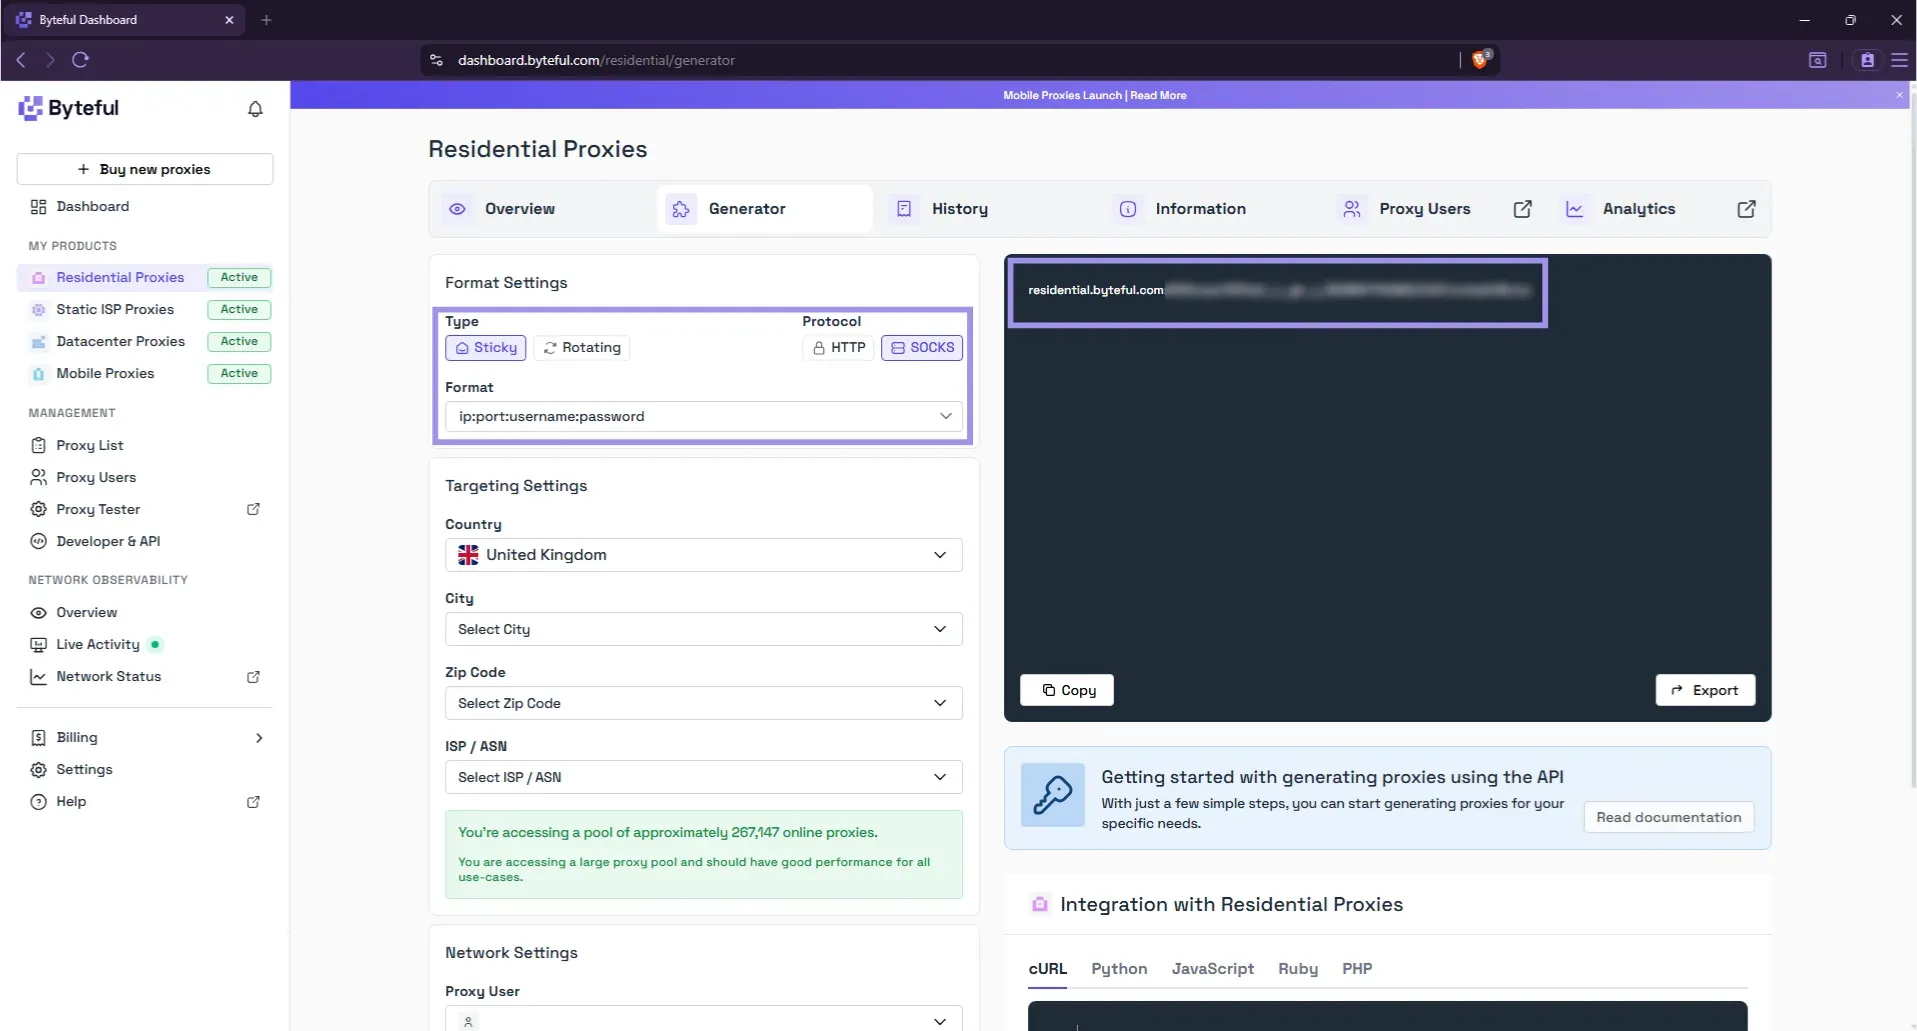Select the cURL integration tab

(1047, 969)
